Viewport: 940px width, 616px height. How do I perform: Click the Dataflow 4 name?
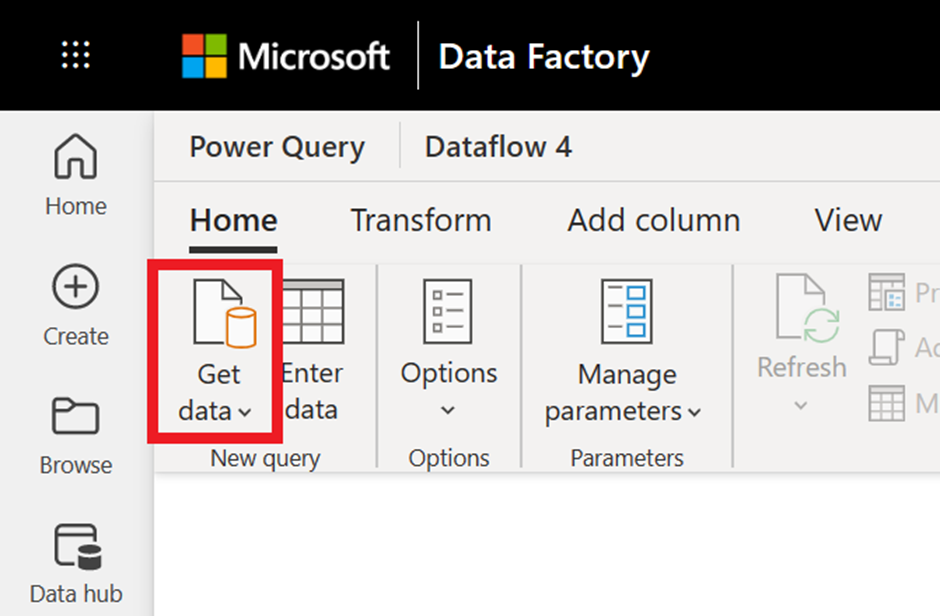[x=498, y=147]
